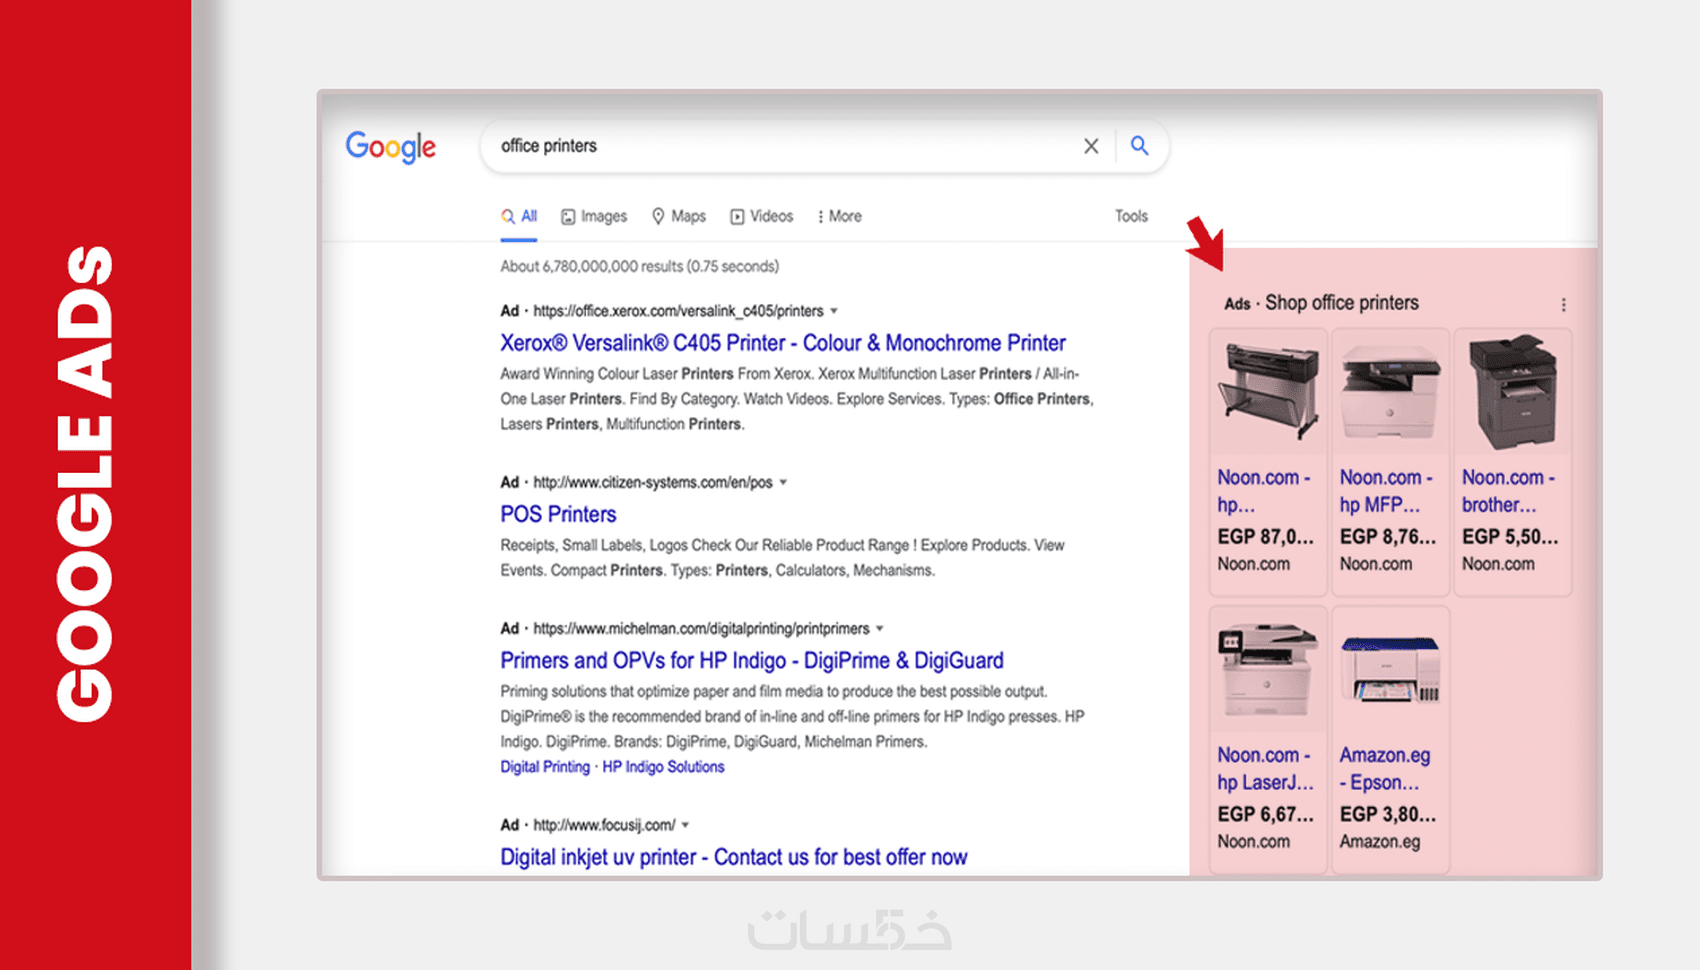Click the Digital Printing sitelink
Image resolution: width=1700 pixels, height=970 pixels.
(x=545, y=767)
